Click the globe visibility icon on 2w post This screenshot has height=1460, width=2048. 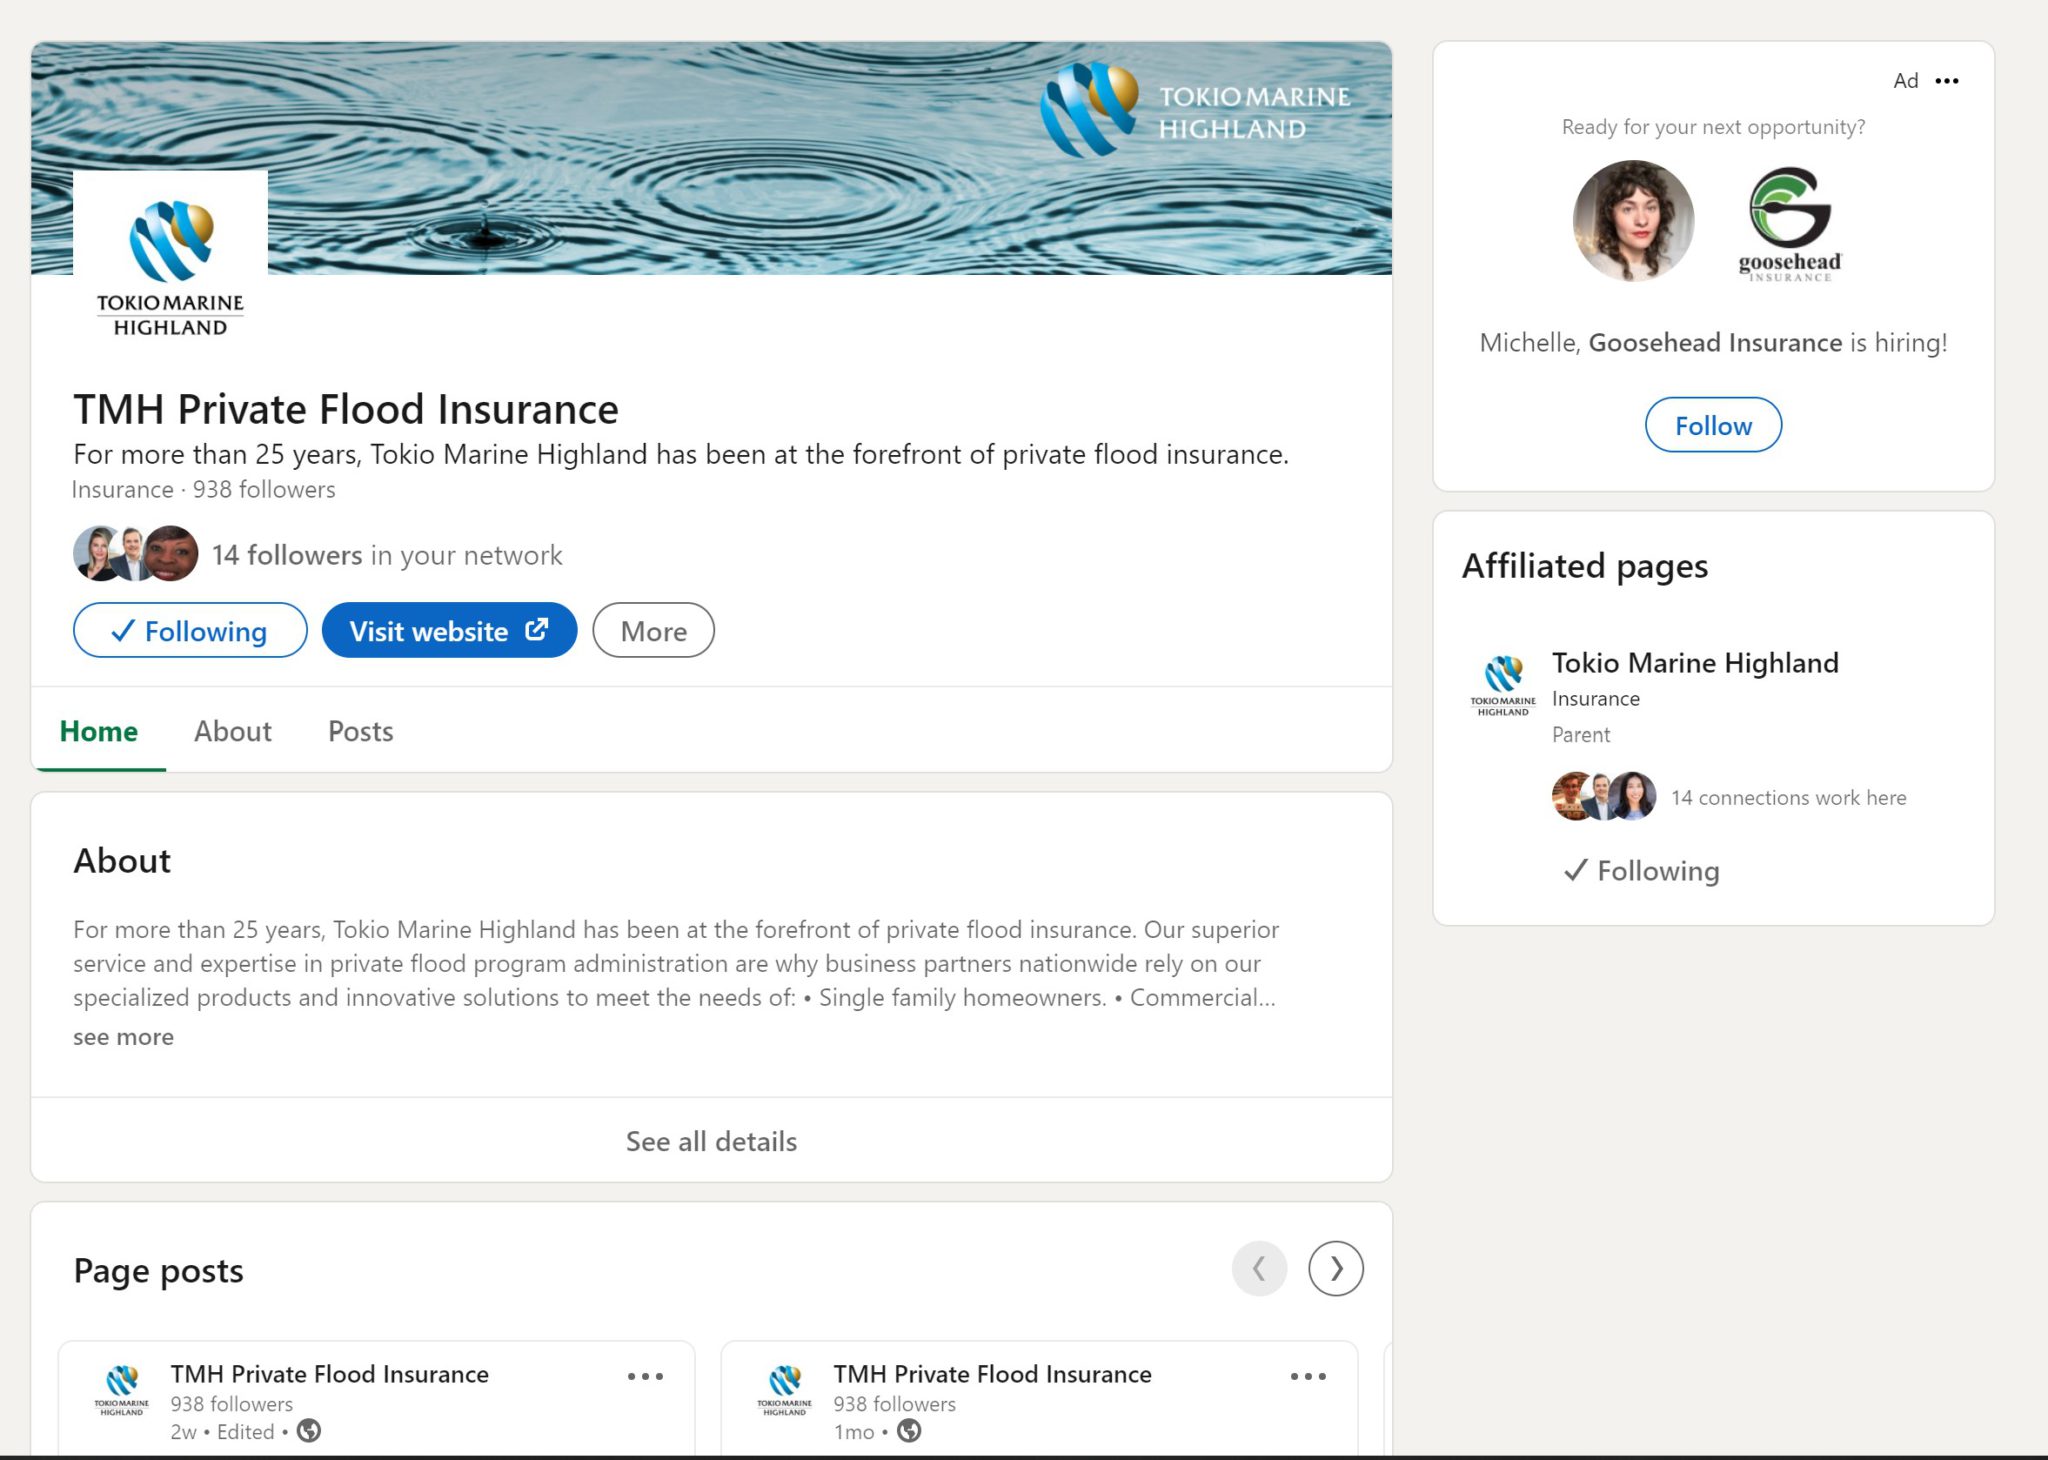309,1431
